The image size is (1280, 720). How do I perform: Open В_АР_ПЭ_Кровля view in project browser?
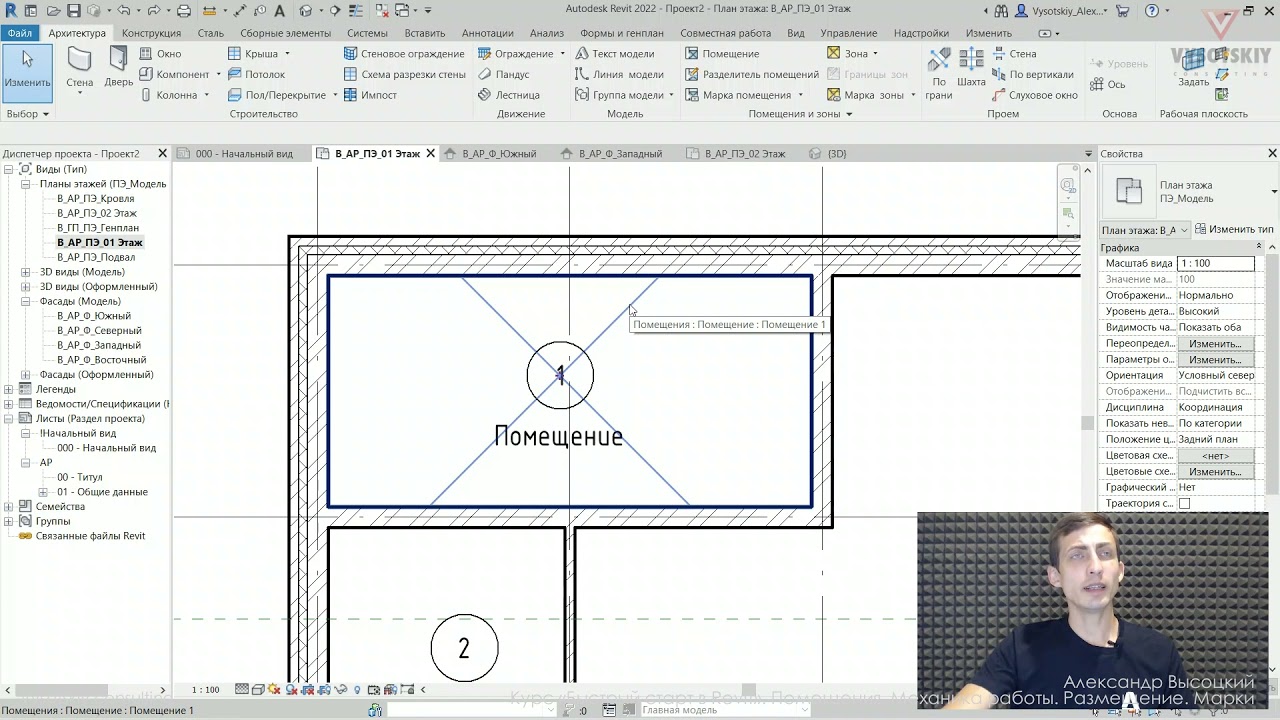click(95, 198)
